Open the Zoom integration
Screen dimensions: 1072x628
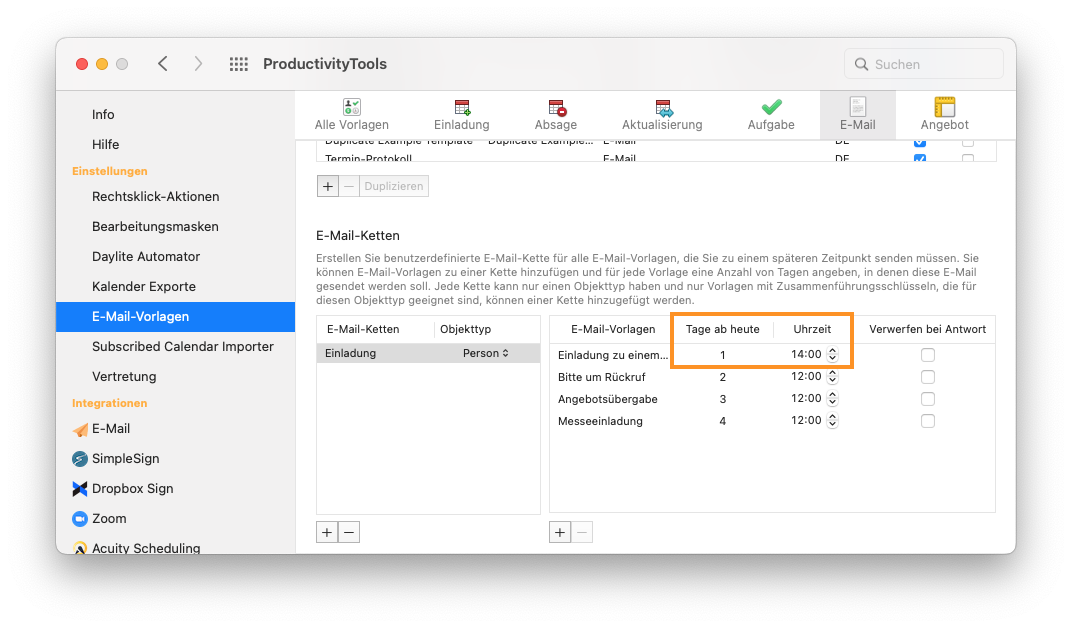pos(99,519)
